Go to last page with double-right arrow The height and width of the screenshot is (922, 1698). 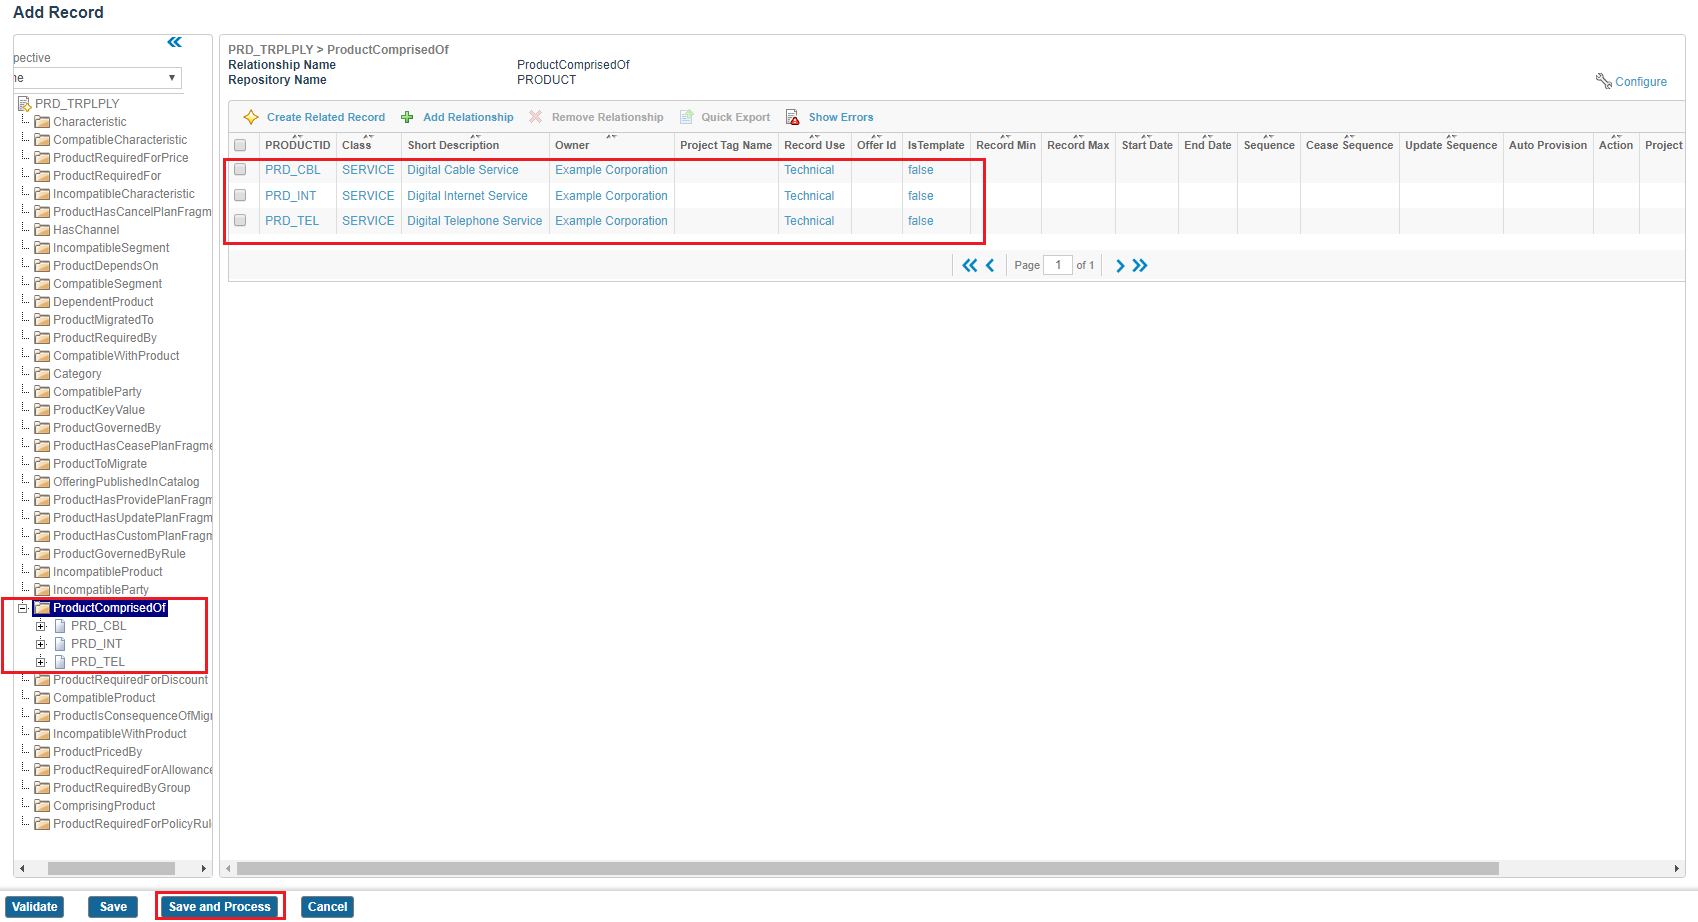pyautogui.click(x=1140, y=265)
